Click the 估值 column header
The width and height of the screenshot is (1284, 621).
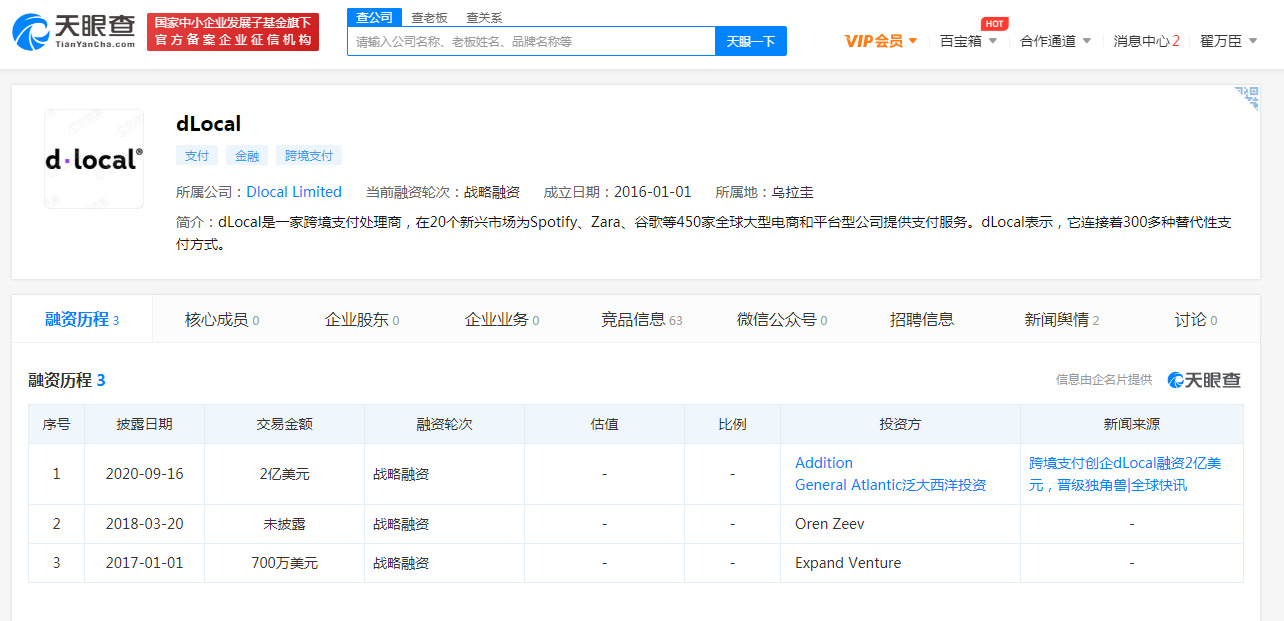[x=605, y=424]
